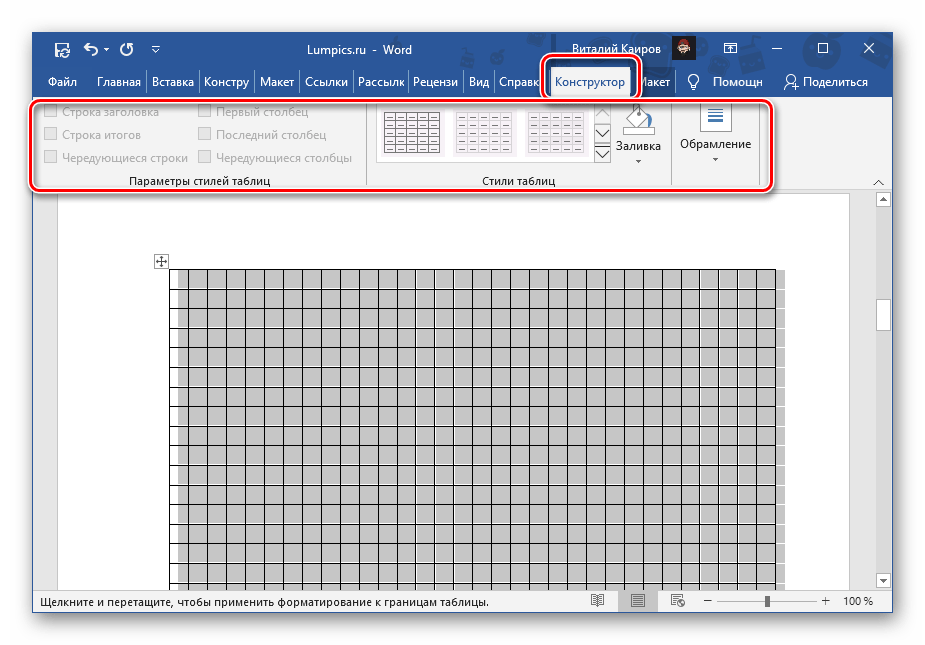
Task: Toggle Последний столбец checkbox
Action: point(205,134)
